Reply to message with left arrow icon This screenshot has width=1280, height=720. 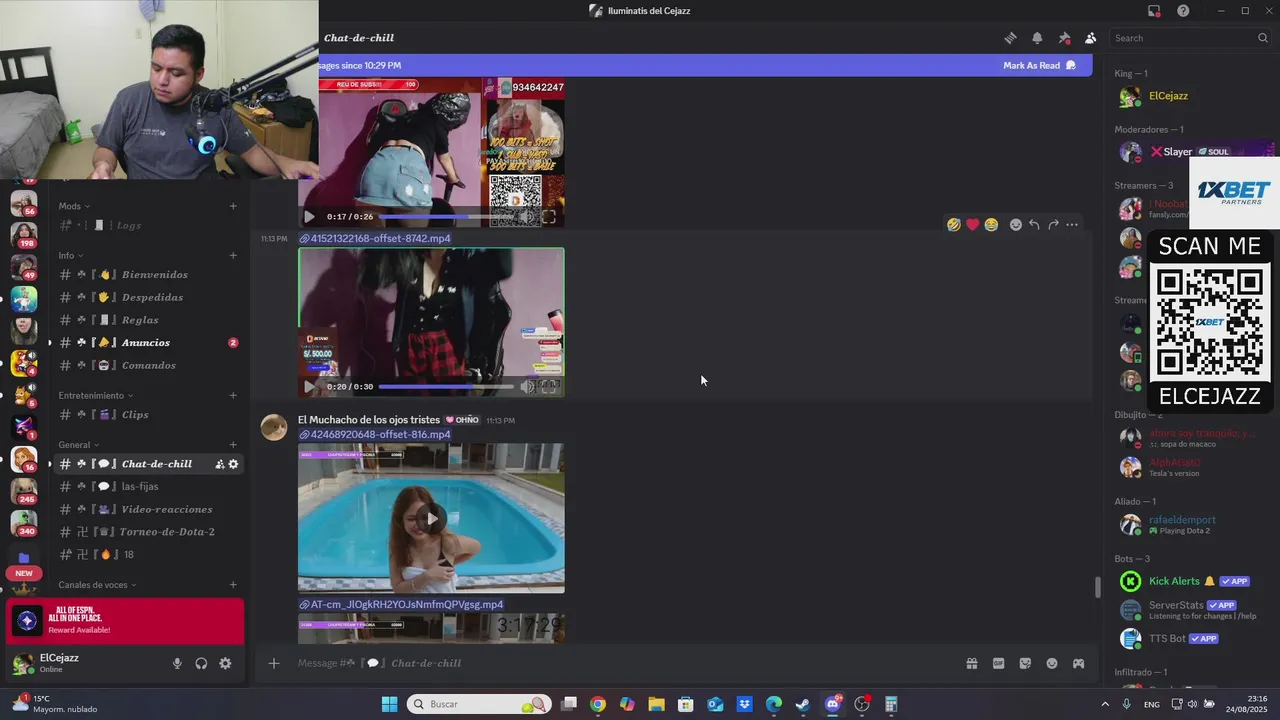click(x=1034, y=225)
